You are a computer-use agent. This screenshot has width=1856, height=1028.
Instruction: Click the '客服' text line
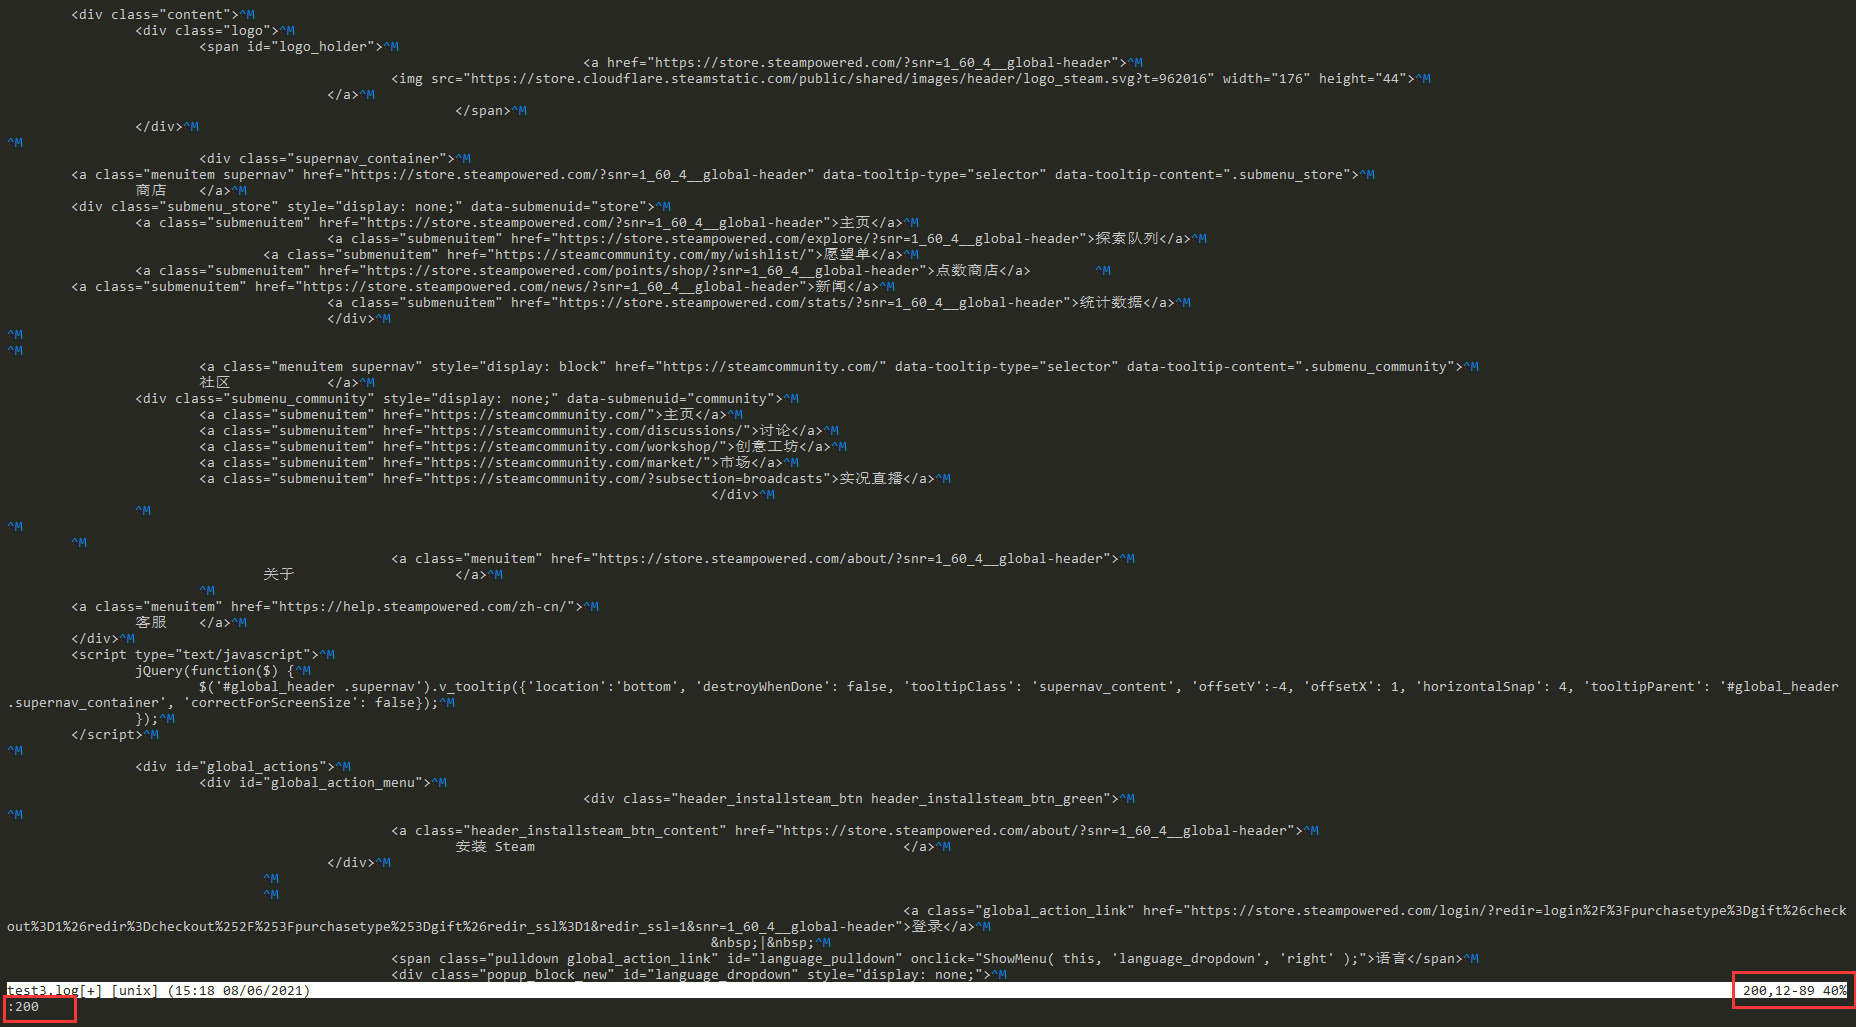(191, 622)
